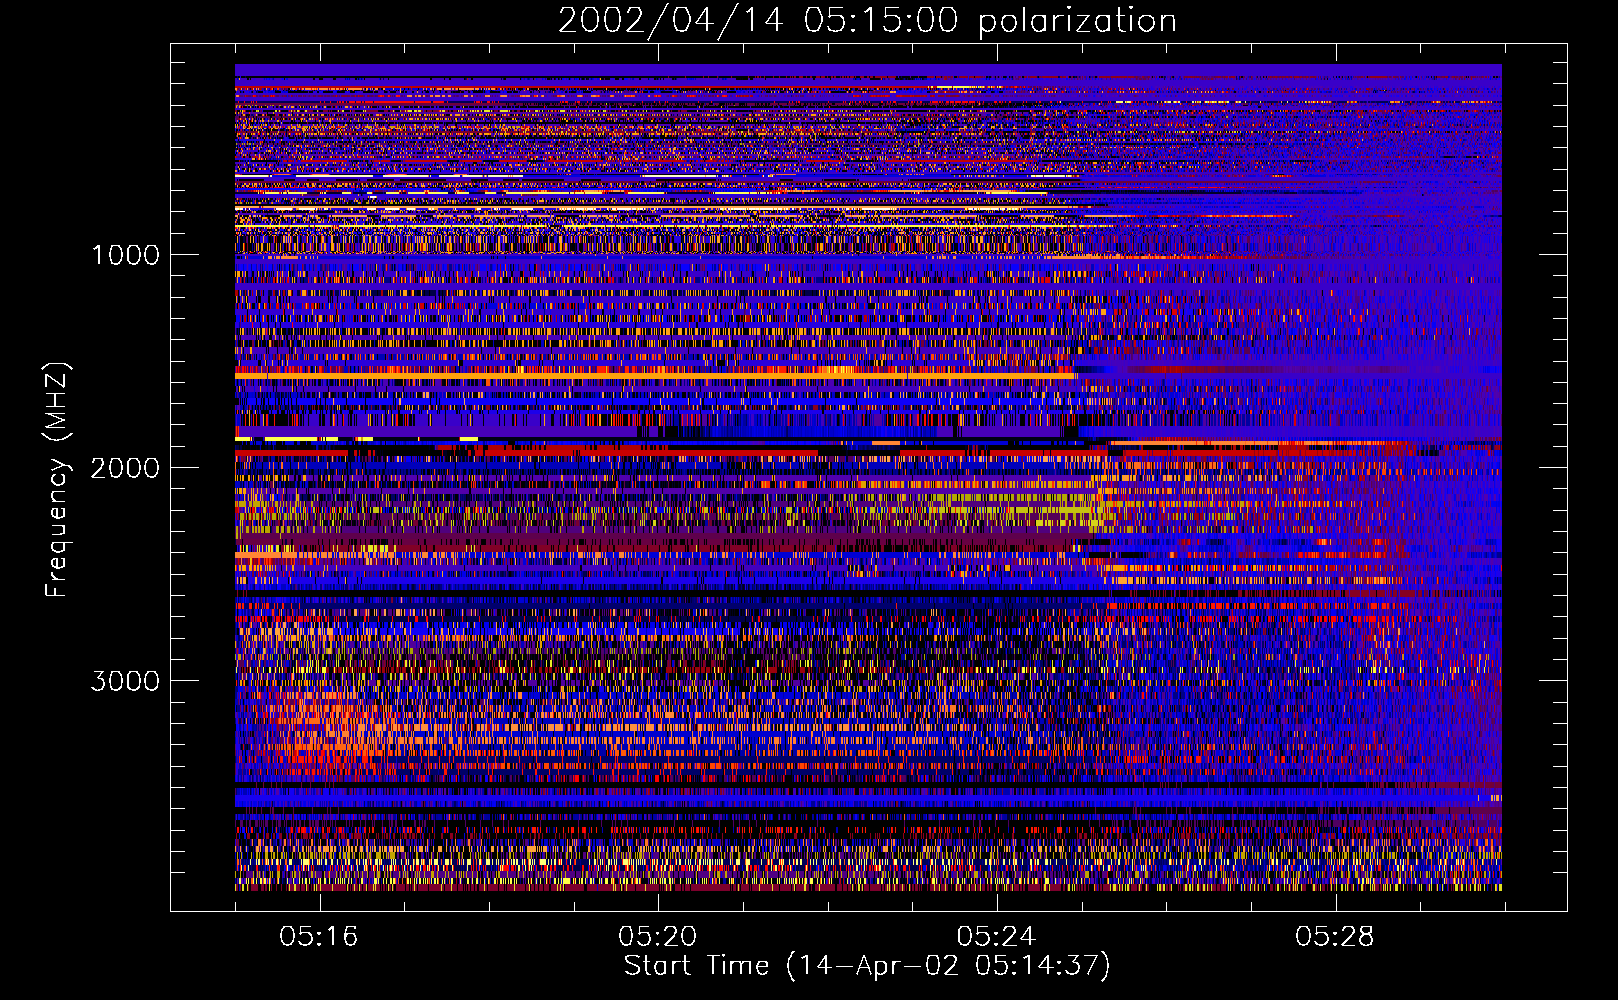Click the "05:20" time tick label

pos(657,937)
